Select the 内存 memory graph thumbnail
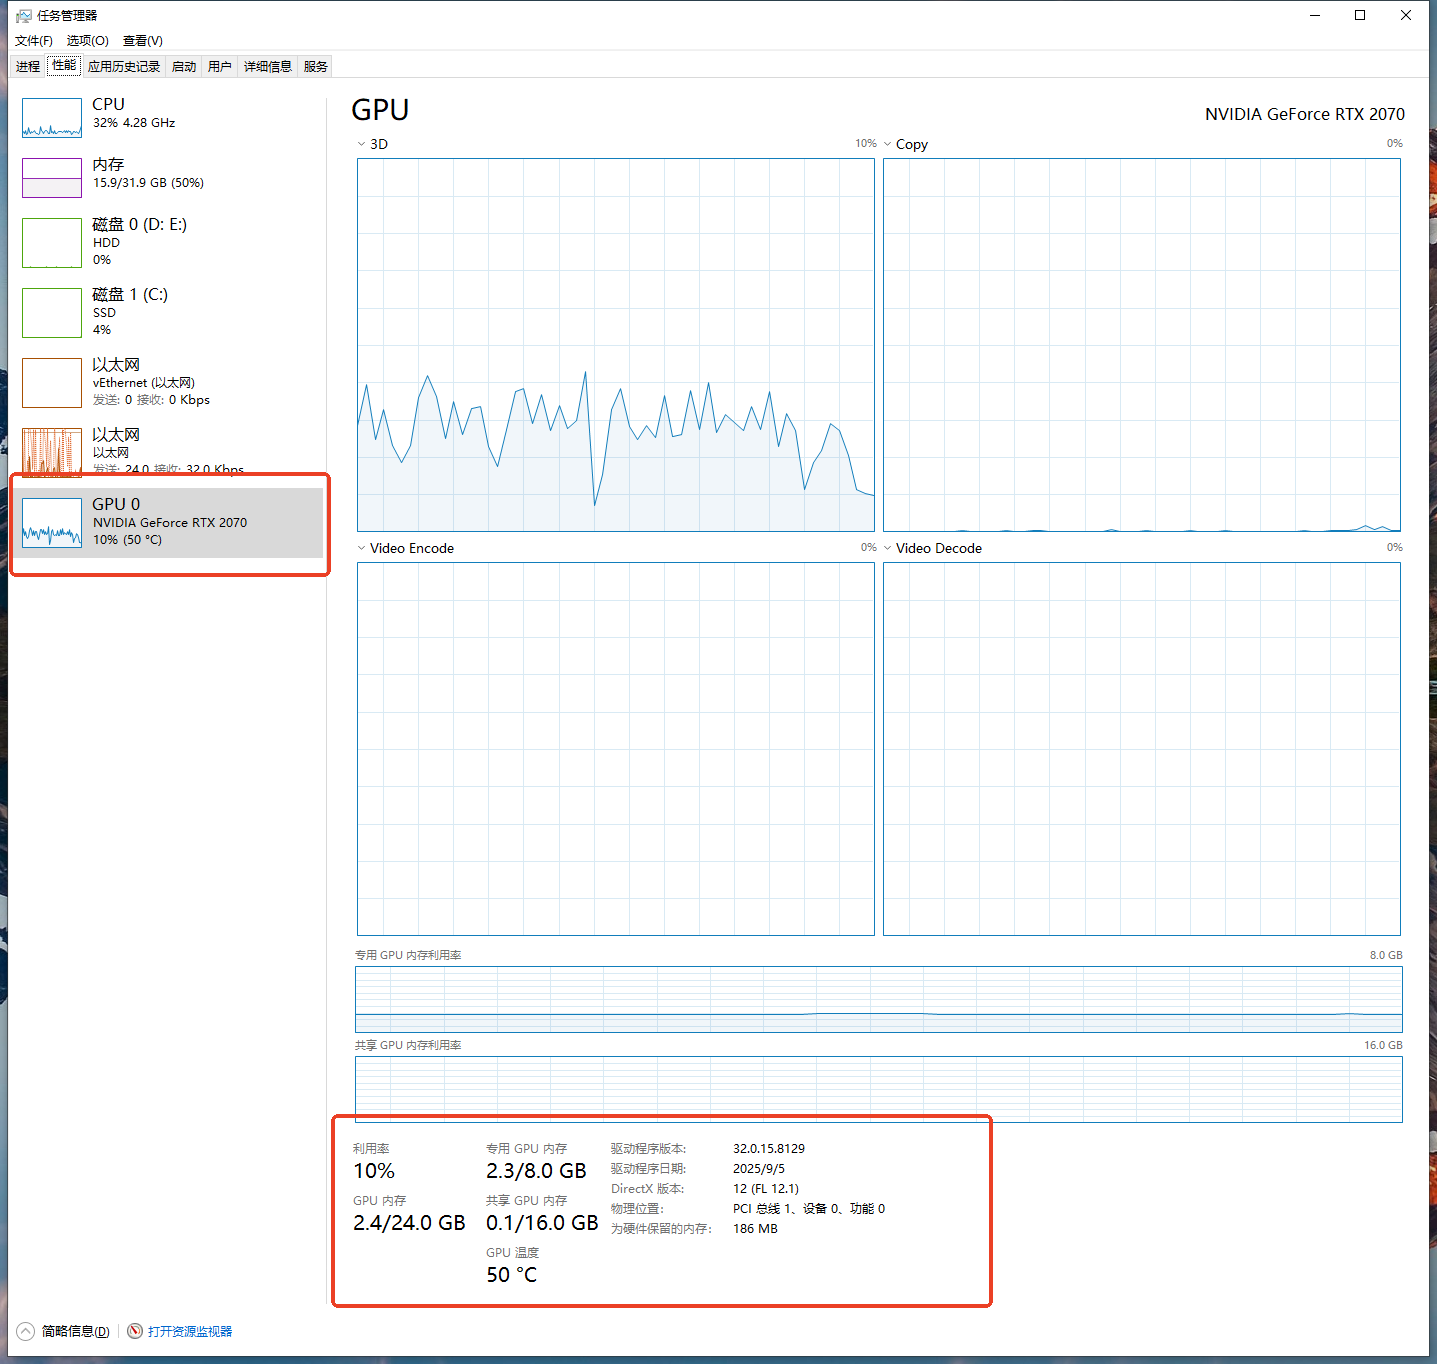The image size is (1437, 1364). coord(52,178)
